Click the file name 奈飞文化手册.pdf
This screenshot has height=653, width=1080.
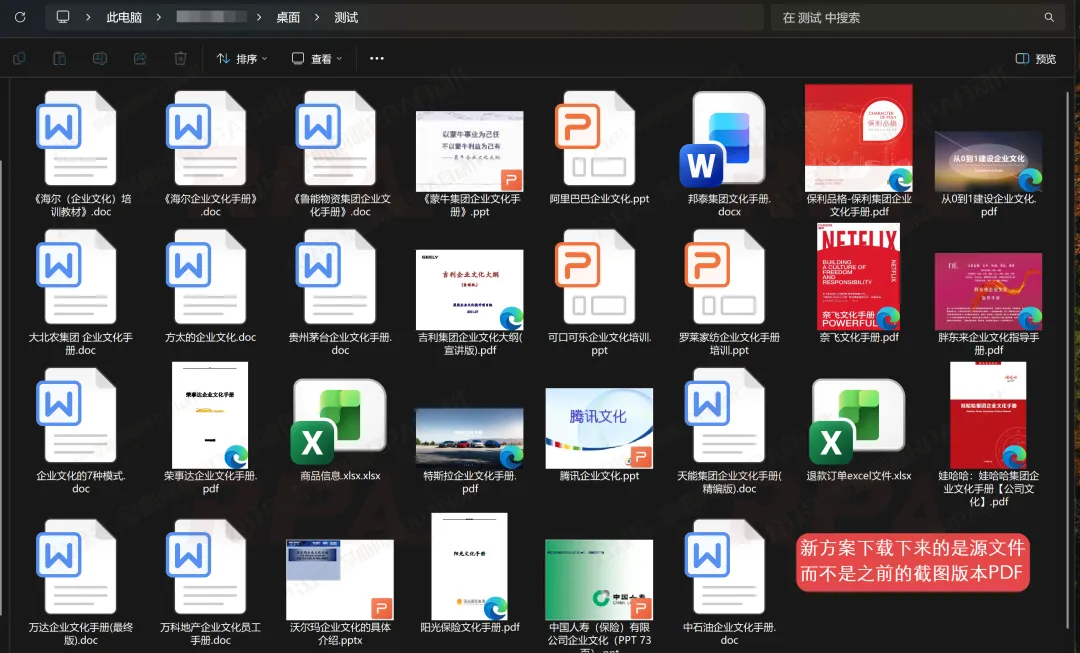[x=859, y=338]
